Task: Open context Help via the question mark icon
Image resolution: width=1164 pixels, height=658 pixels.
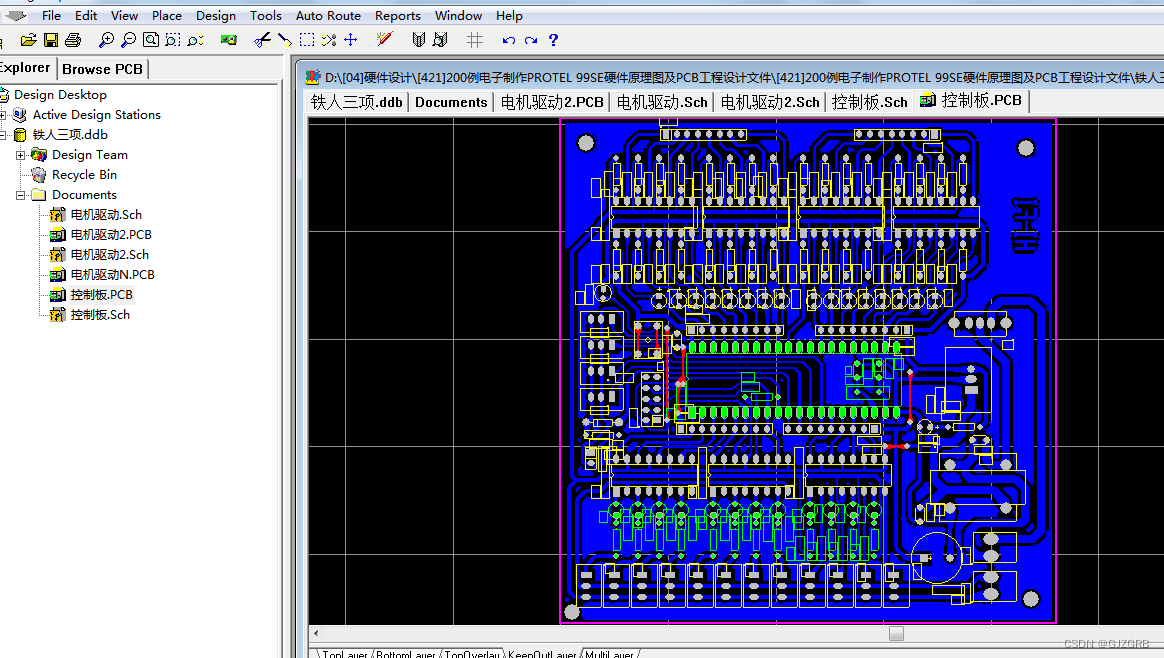Action: [553, 40]
